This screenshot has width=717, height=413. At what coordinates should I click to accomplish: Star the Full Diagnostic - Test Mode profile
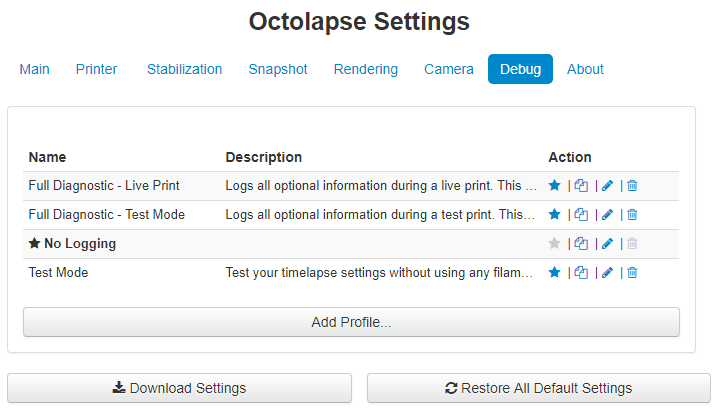click(x=555, y=215)
